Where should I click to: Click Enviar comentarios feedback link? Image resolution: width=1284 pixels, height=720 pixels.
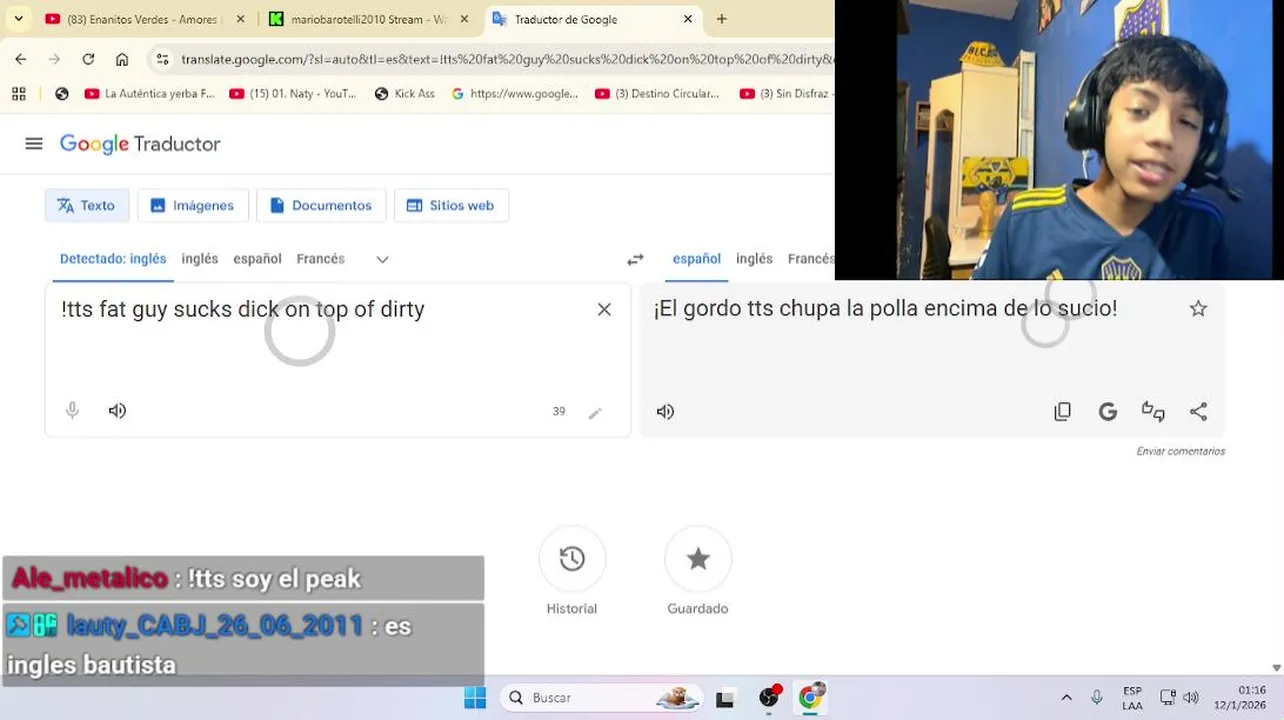click(1180, 452)
